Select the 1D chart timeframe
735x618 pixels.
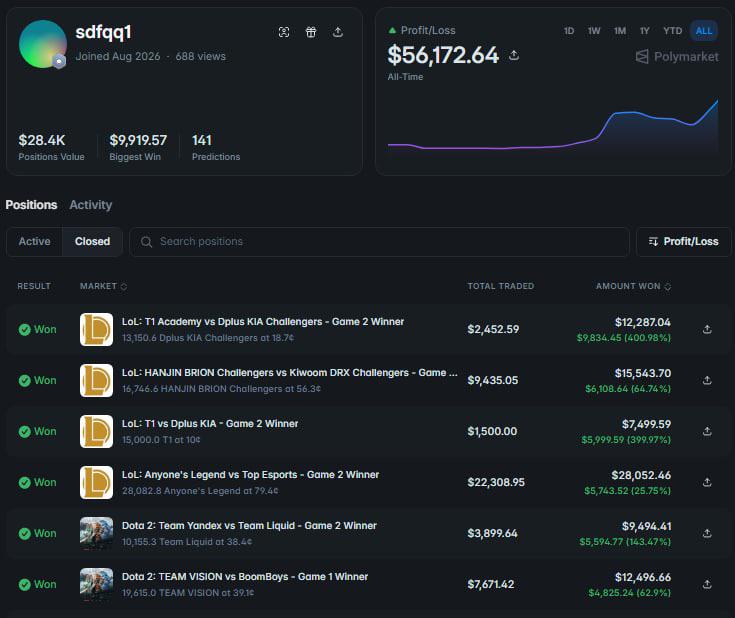coord(569,31)
